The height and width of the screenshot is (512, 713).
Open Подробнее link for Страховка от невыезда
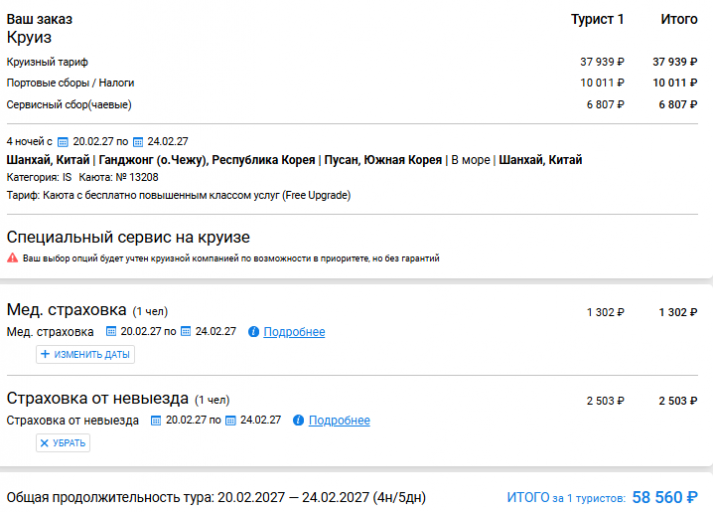(x=339, y=421)
